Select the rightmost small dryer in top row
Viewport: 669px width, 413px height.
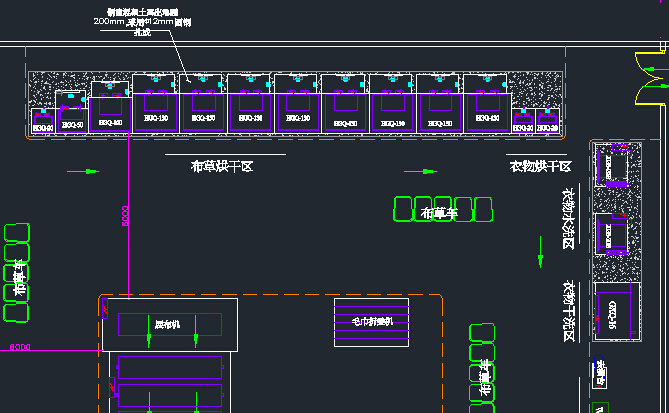pos(547,122)
